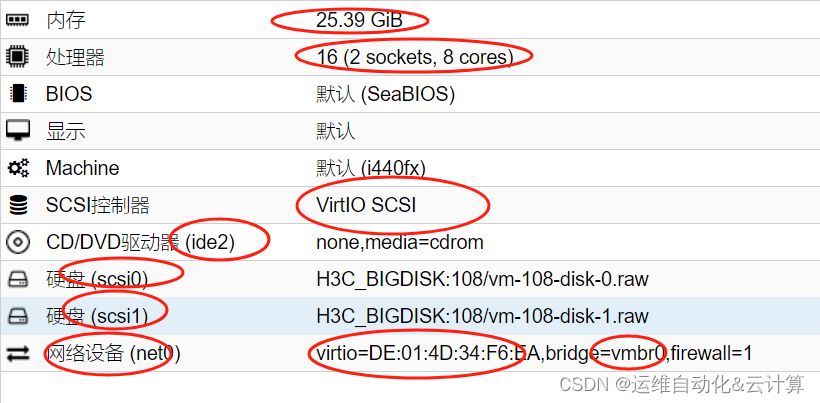820x403 pixels.
Task: Click the CD/DVD disc icon
Action: click(18, 242)
